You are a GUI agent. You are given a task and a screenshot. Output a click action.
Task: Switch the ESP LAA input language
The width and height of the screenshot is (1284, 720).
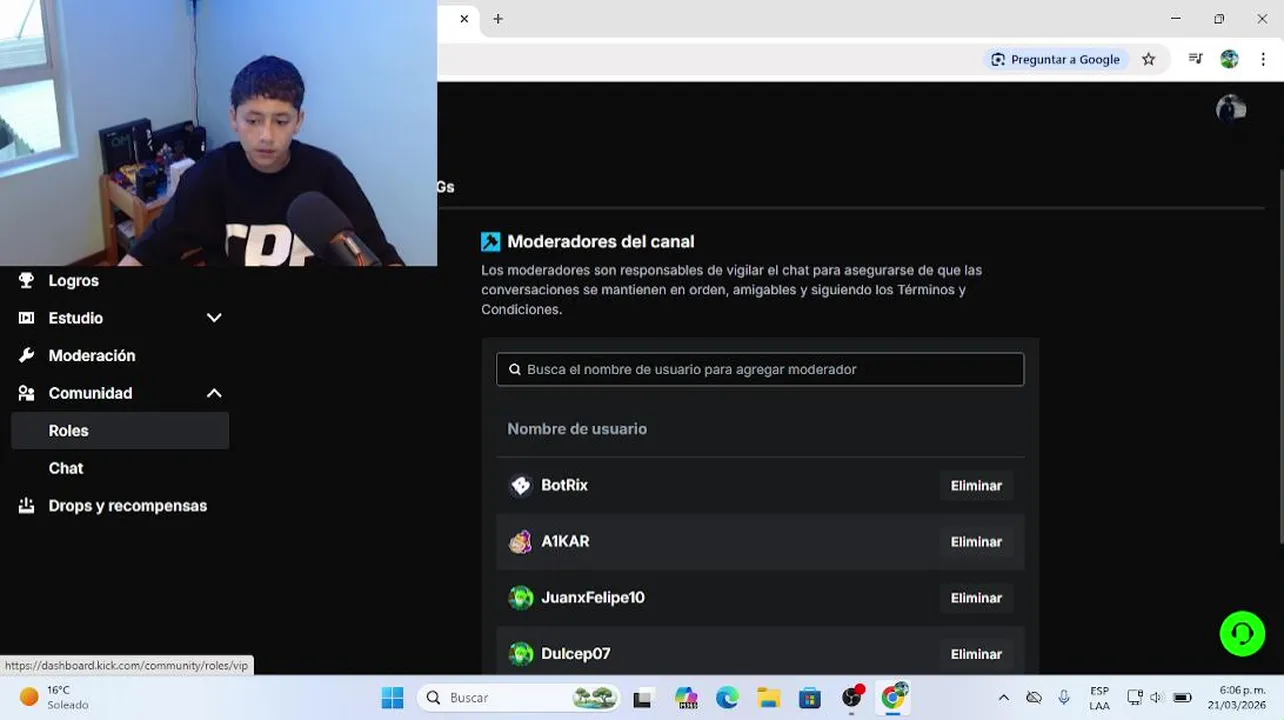tap(1099, 698)
